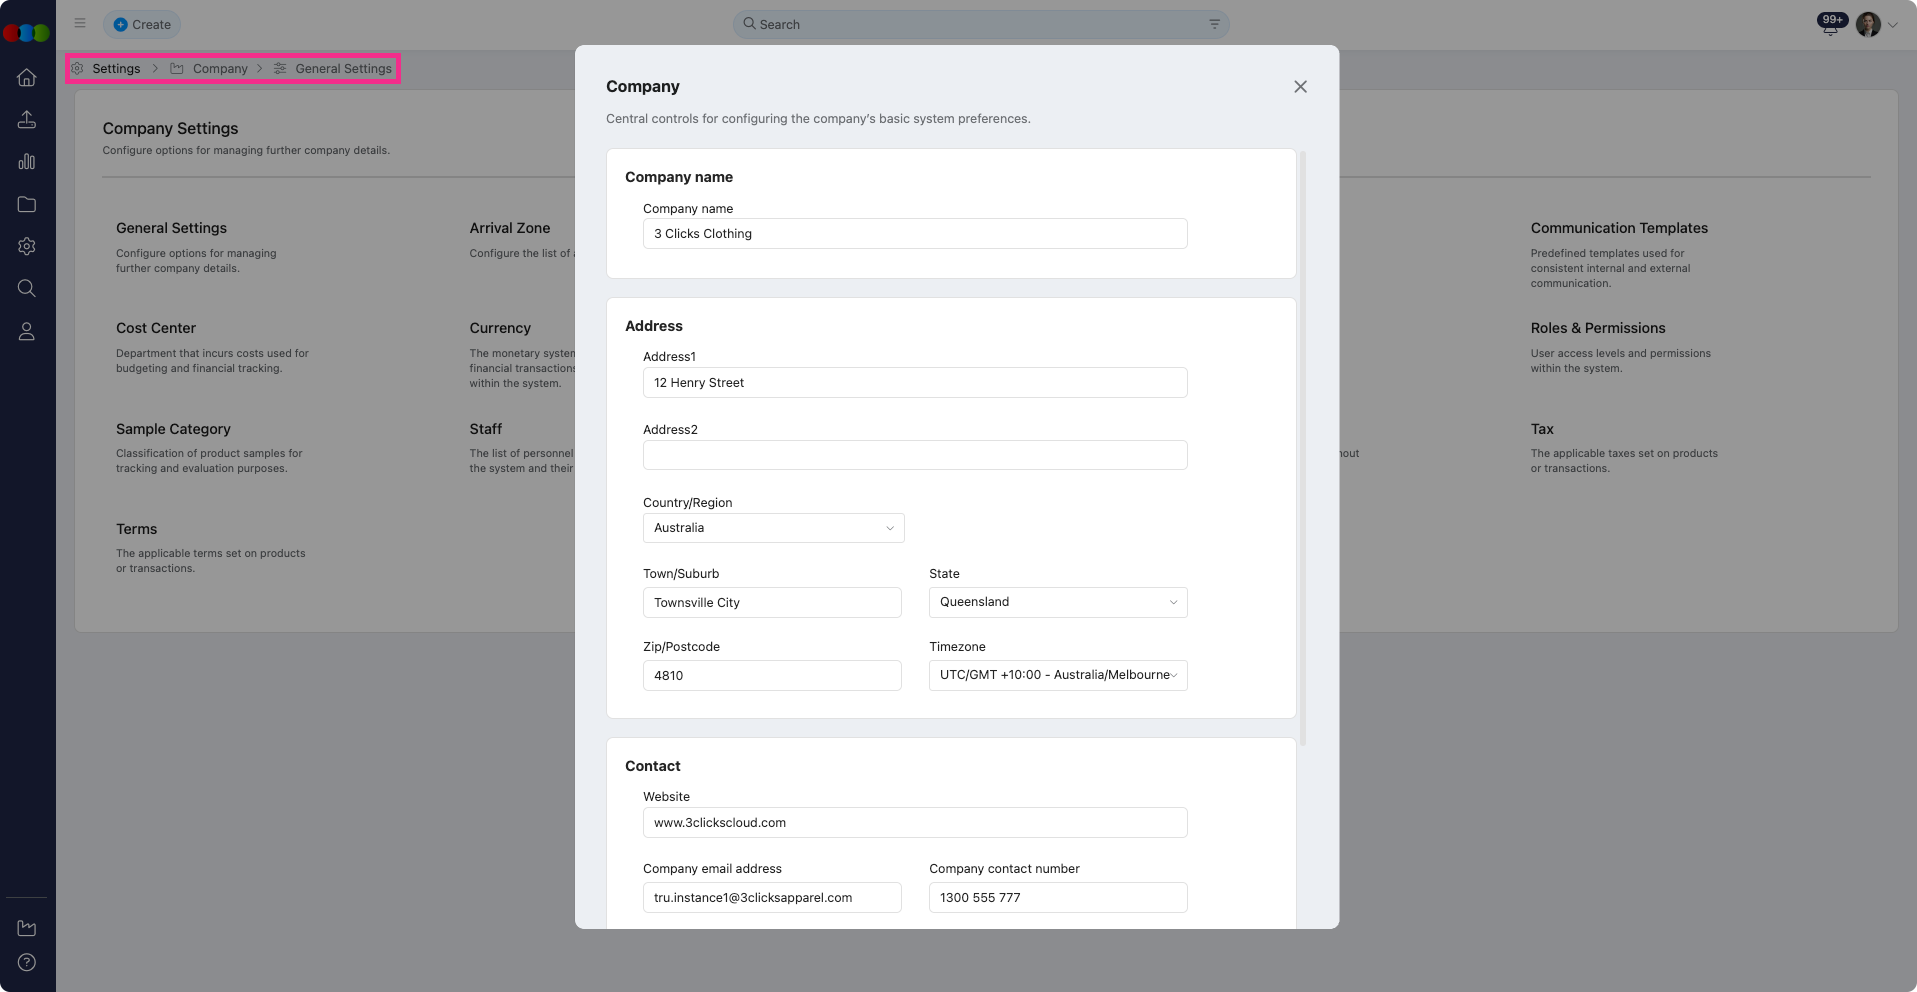This screenshot has width=1917, height=992.
Task: Click the folder icon in sidebar
Action: pos(27,204)
